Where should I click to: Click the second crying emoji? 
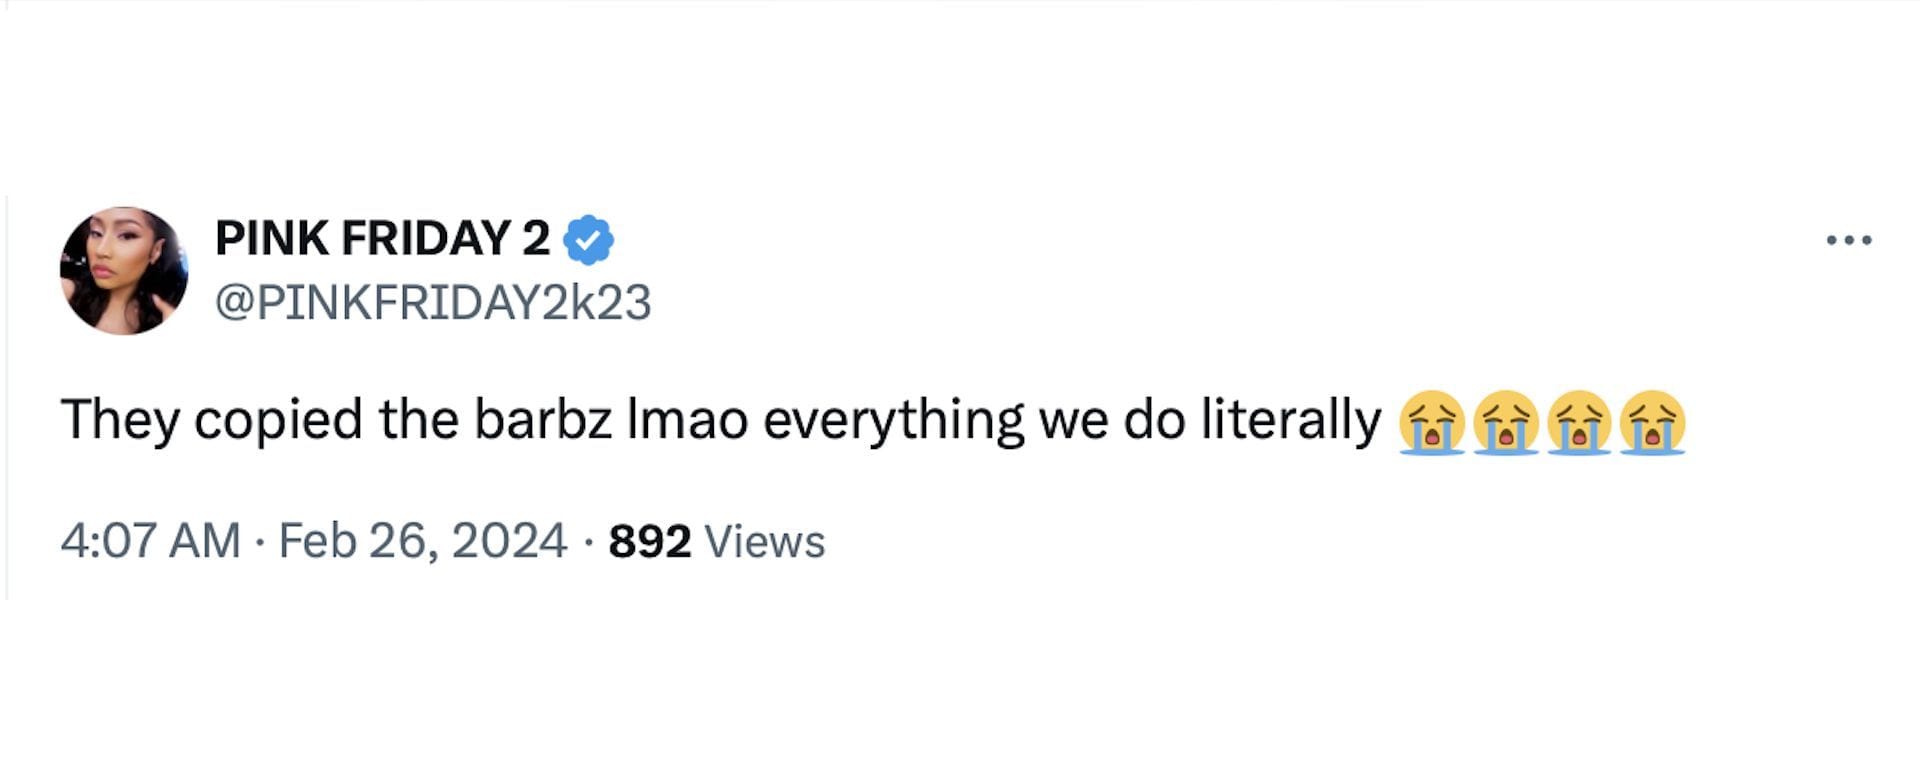coord(1506,422)
